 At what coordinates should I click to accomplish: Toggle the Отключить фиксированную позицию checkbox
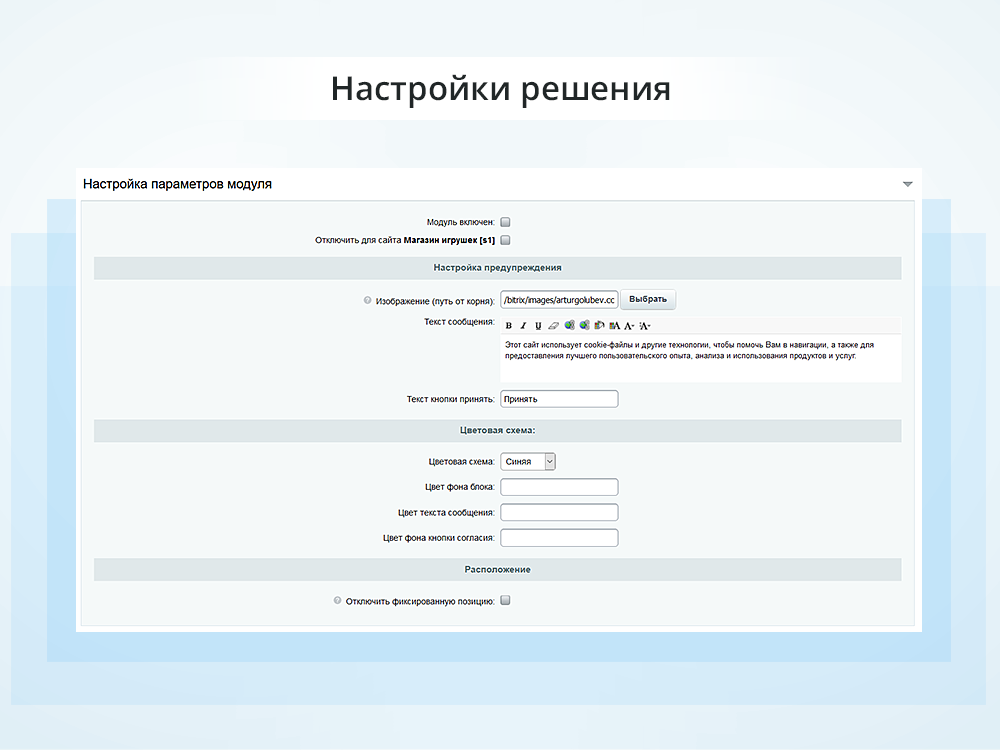[x=505, y=599]
